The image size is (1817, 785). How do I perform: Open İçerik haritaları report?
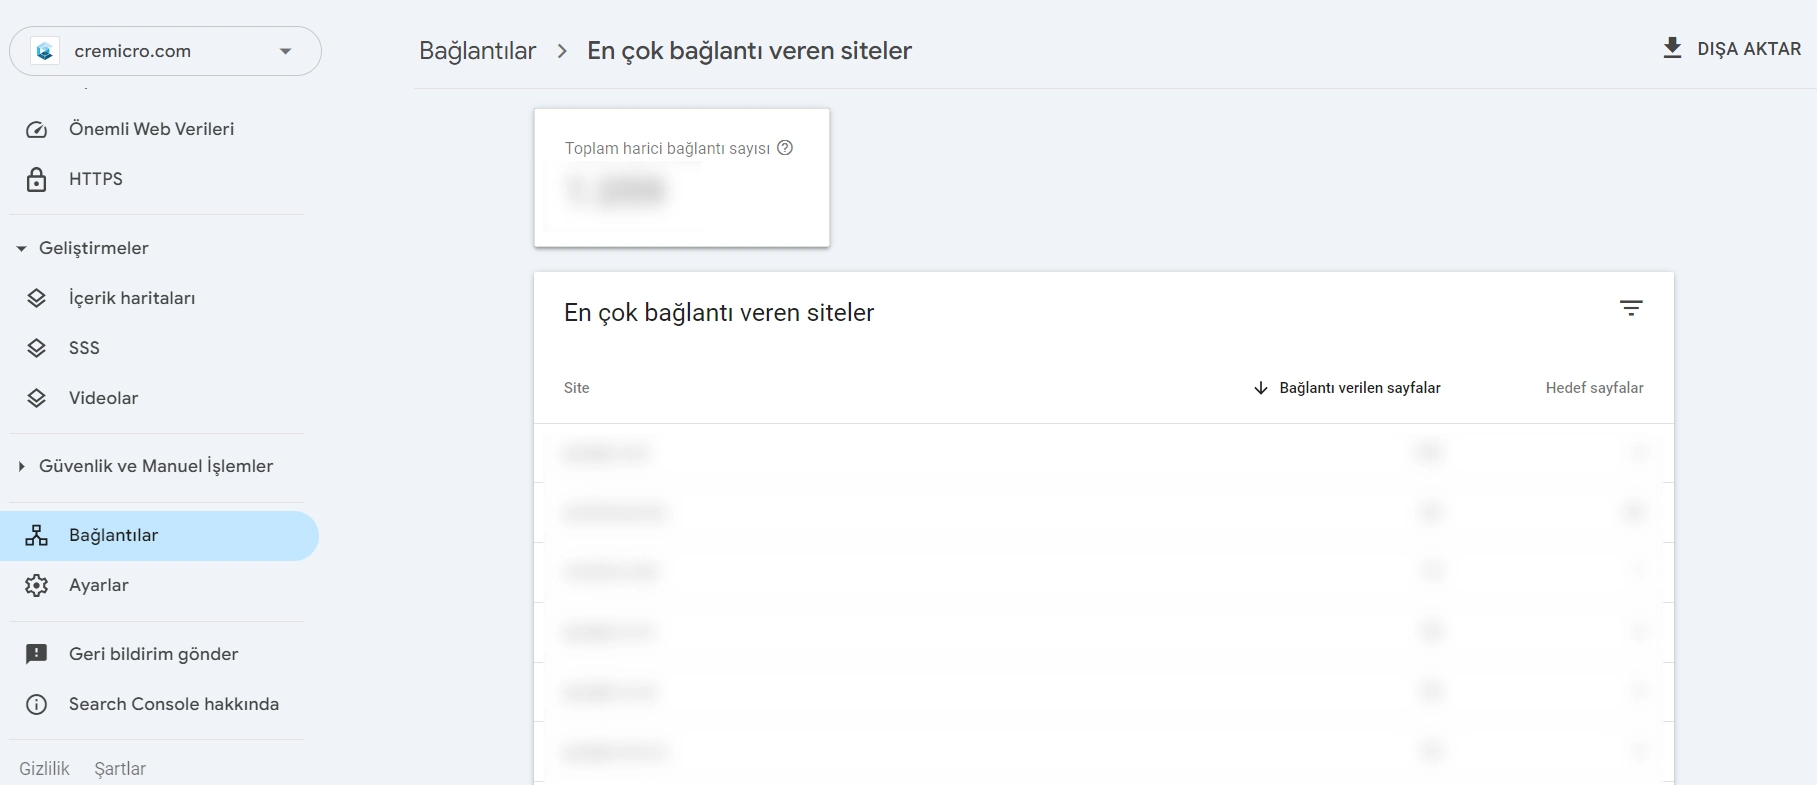coord(132,298)
